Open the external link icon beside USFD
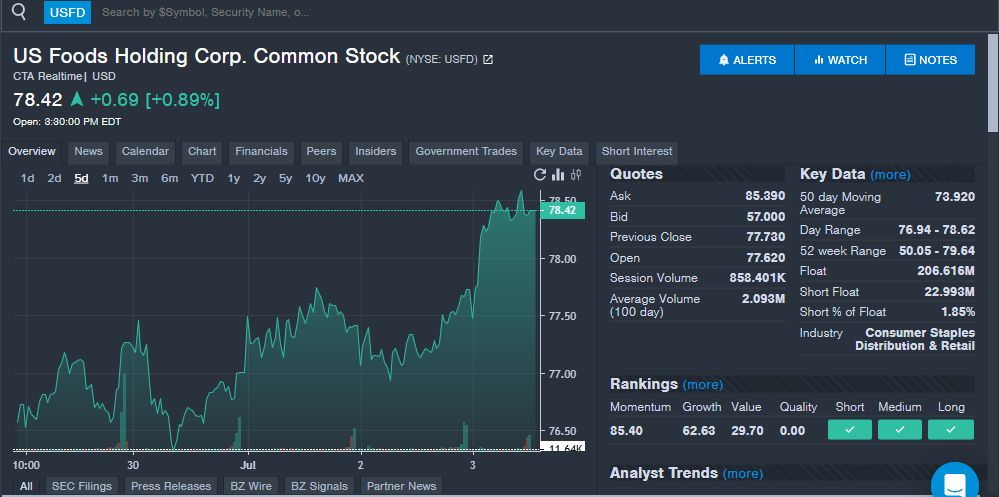This screenshot has height=497, width=999. tap(488, 59)
